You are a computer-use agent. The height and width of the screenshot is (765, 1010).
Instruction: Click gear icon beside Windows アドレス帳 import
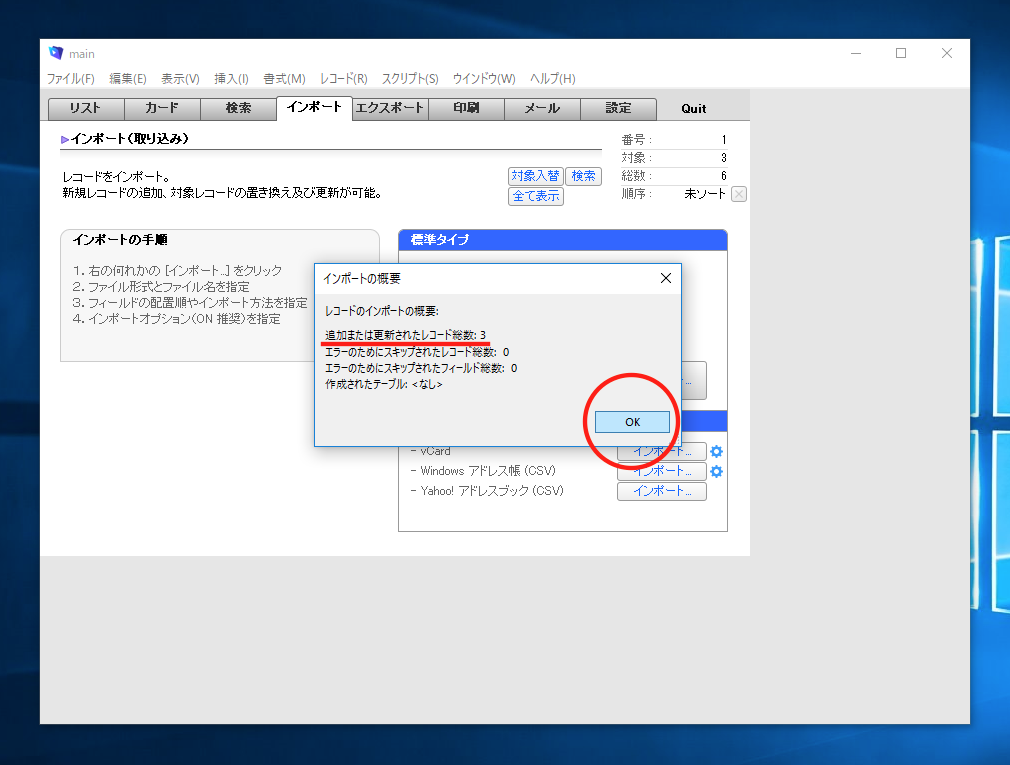click(716, 471)
